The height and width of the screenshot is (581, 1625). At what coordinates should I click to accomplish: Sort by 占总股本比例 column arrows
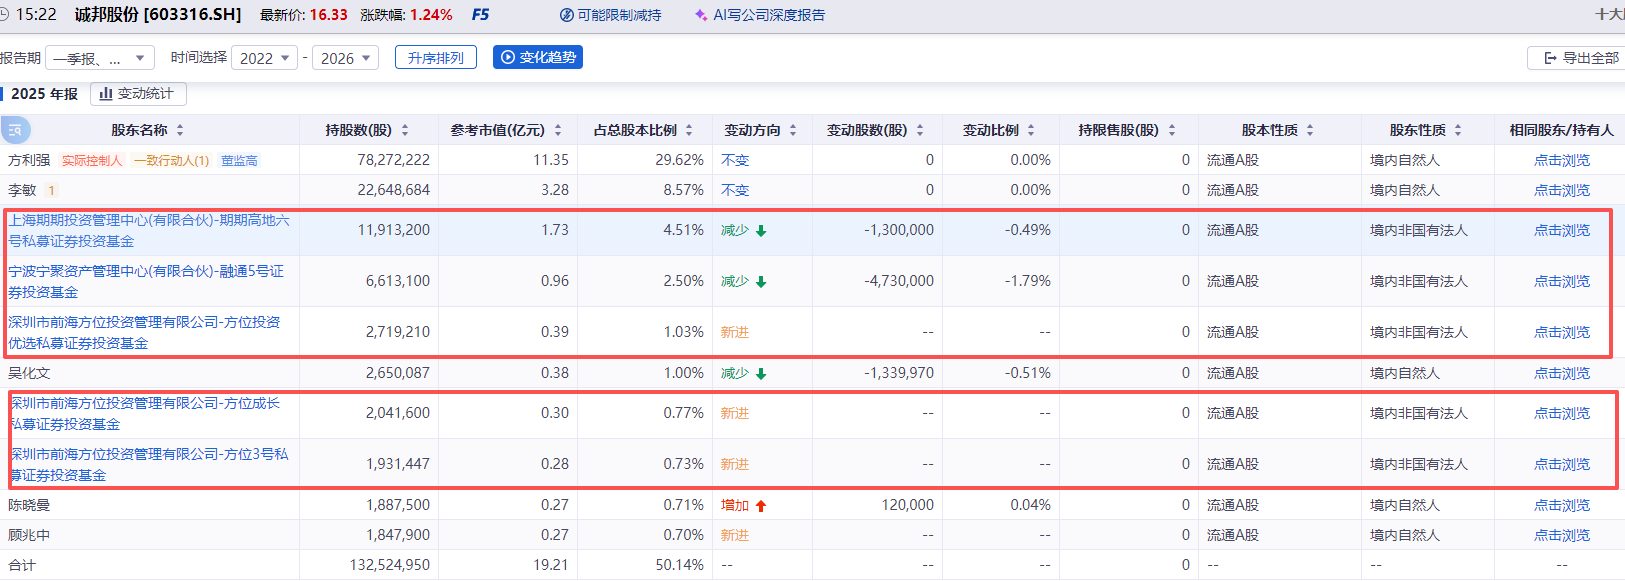coord(689,130)
